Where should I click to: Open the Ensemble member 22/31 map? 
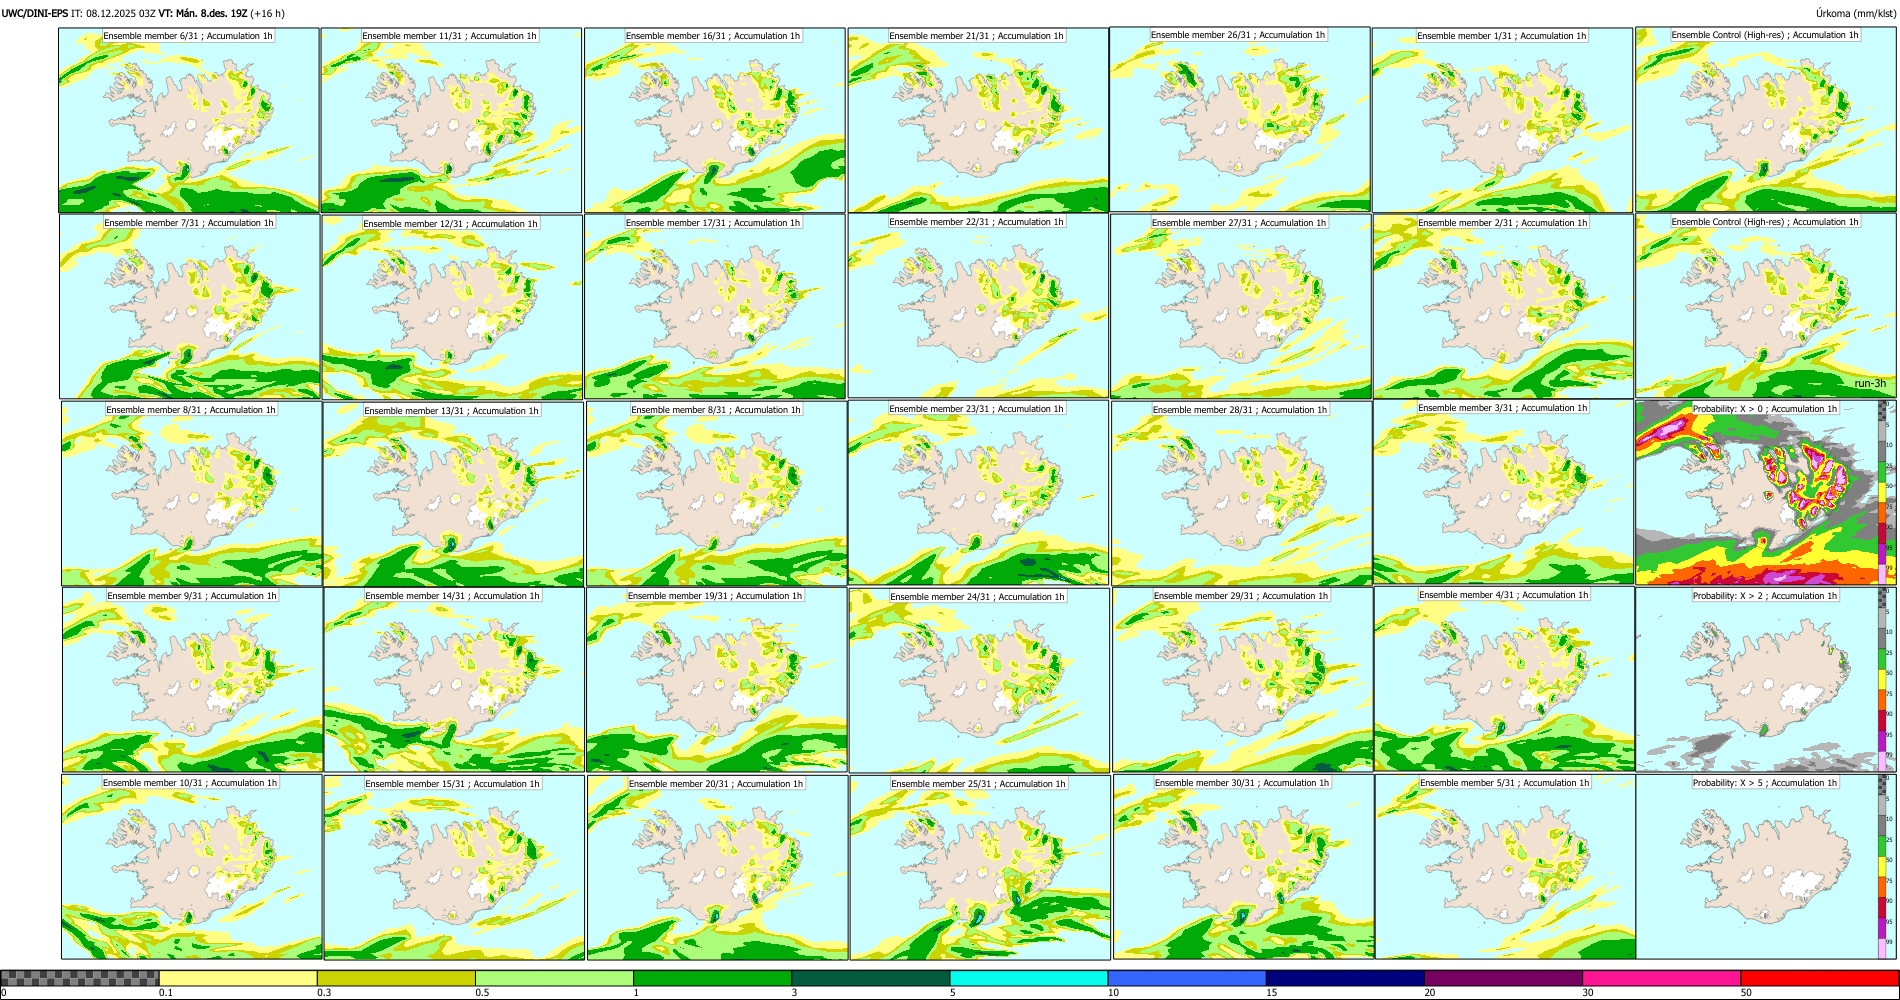pyautogui.click(x=978, y=306)
